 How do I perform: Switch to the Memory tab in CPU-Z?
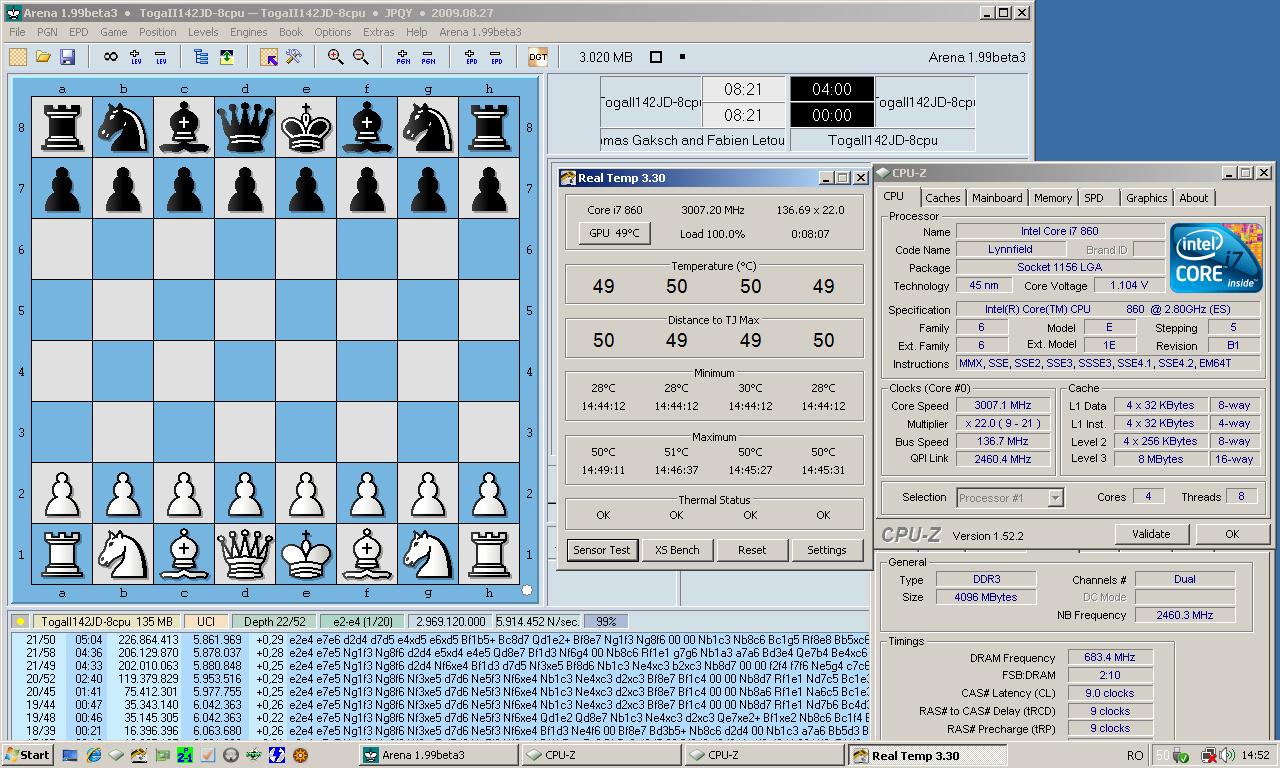pyautogui.click(x=1053, y=198)
